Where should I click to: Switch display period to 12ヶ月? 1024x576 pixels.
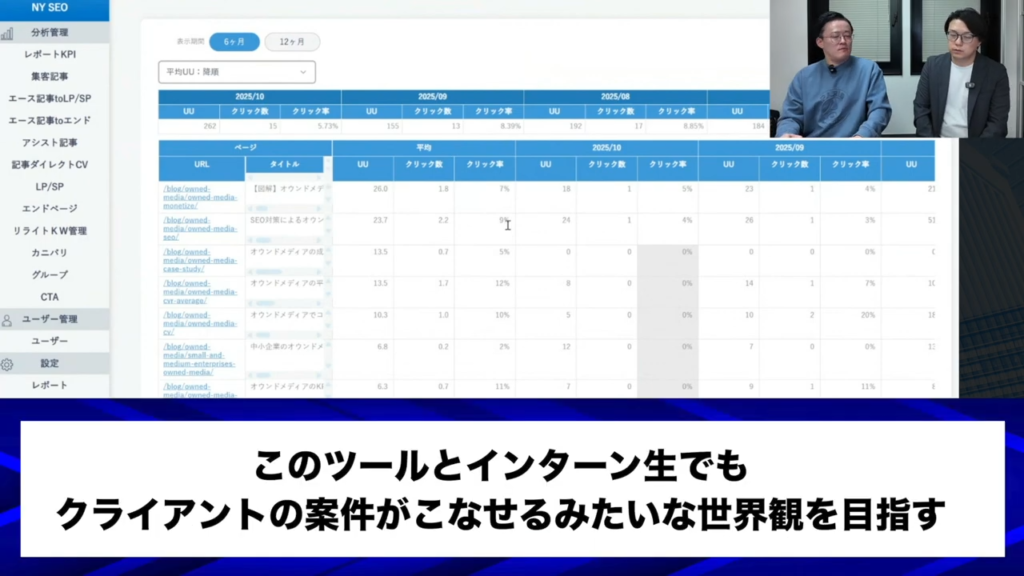292,42
